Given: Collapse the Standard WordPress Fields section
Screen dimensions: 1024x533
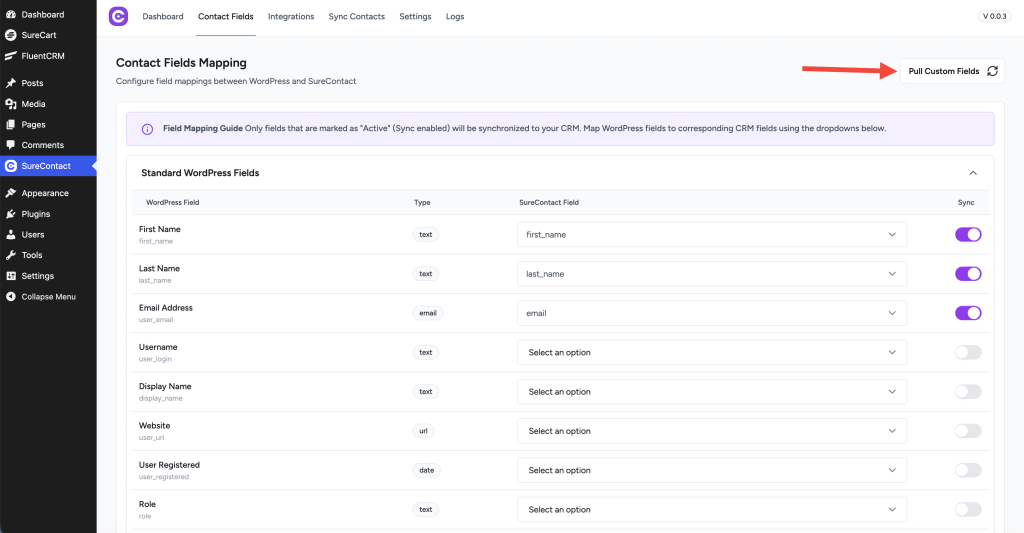Looking at the screenshot, I should (973, 173).
